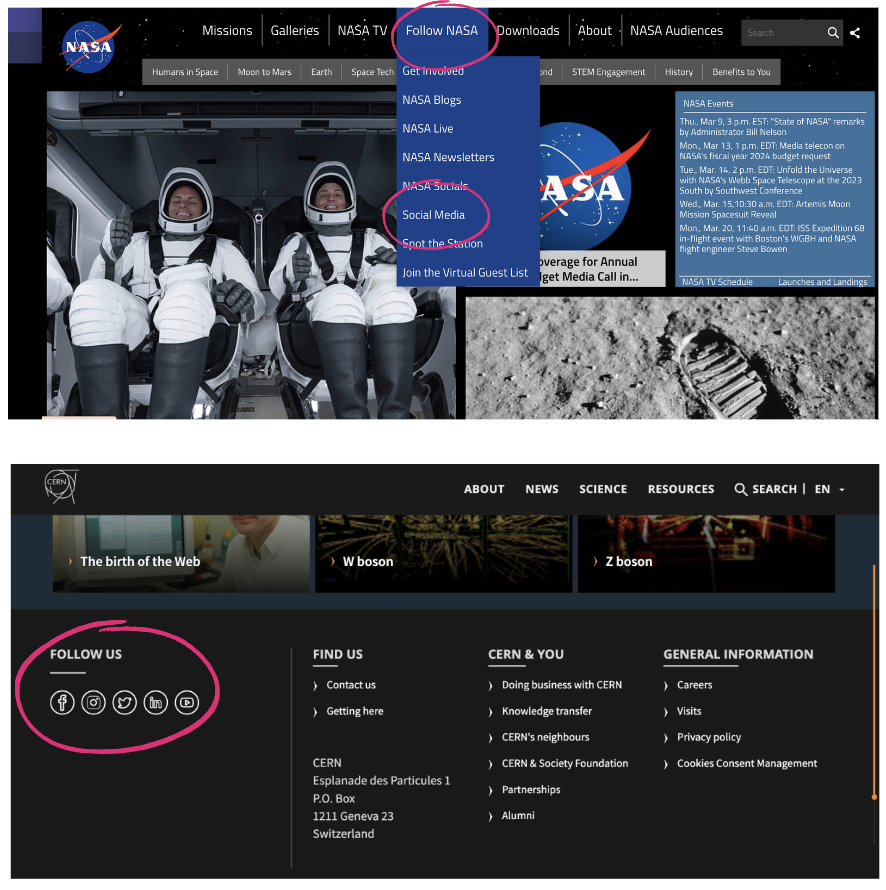Viewport: 886px width, 890px height.
Task: Open the Downloads menu on NASA
Action: [x=528, y=31]
